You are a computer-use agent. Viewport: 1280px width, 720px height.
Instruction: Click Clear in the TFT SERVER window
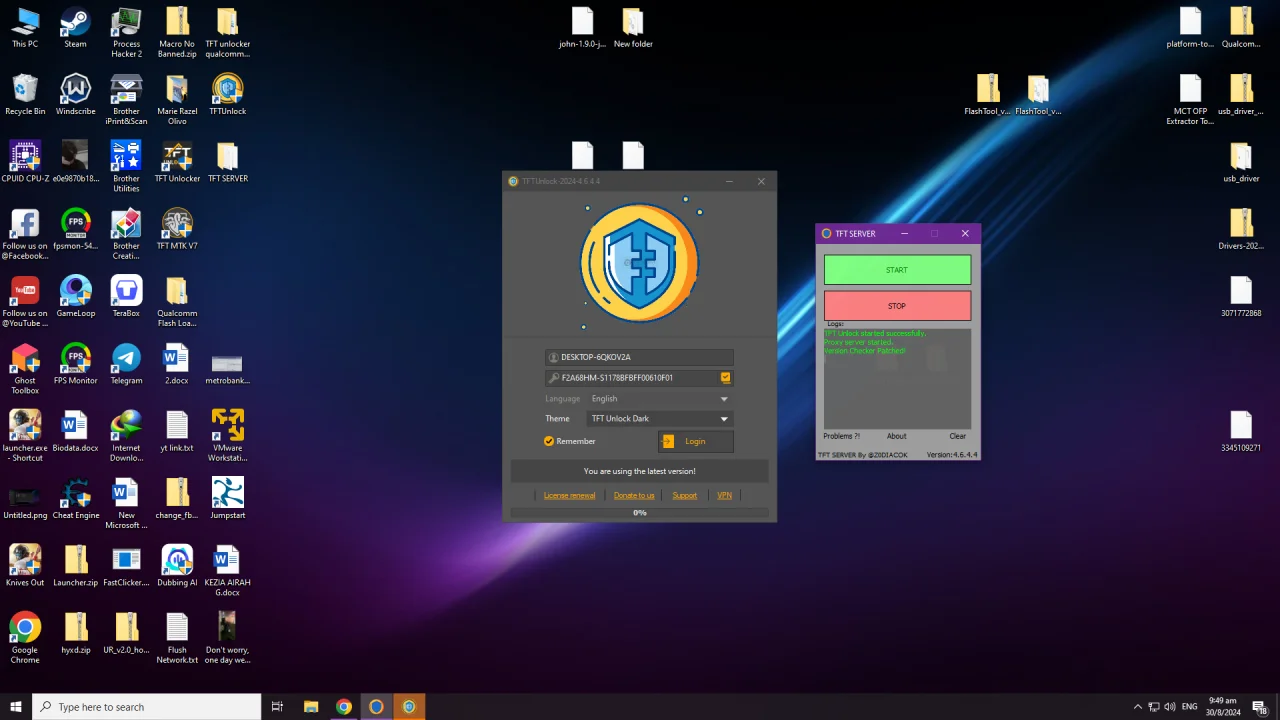pyautogui.click(x=958, y=436)
